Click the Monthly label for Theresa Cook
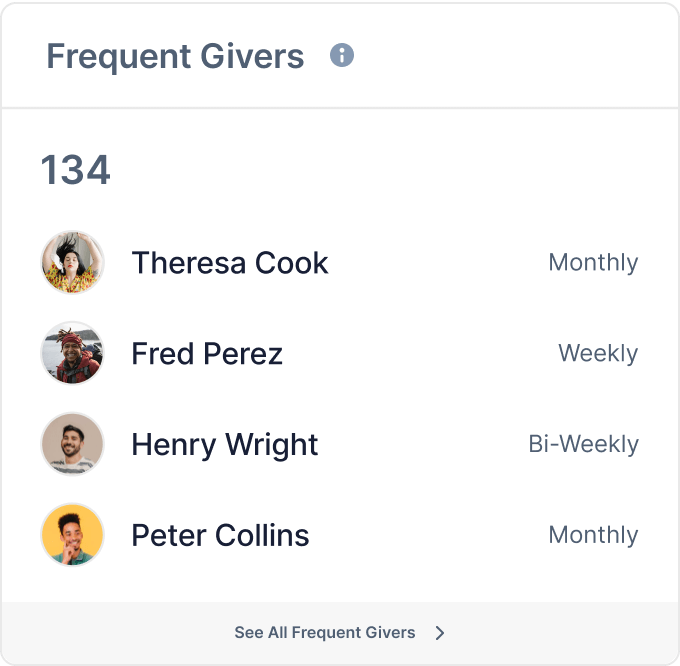The image size is (680, 666). (x=593, y=263)
